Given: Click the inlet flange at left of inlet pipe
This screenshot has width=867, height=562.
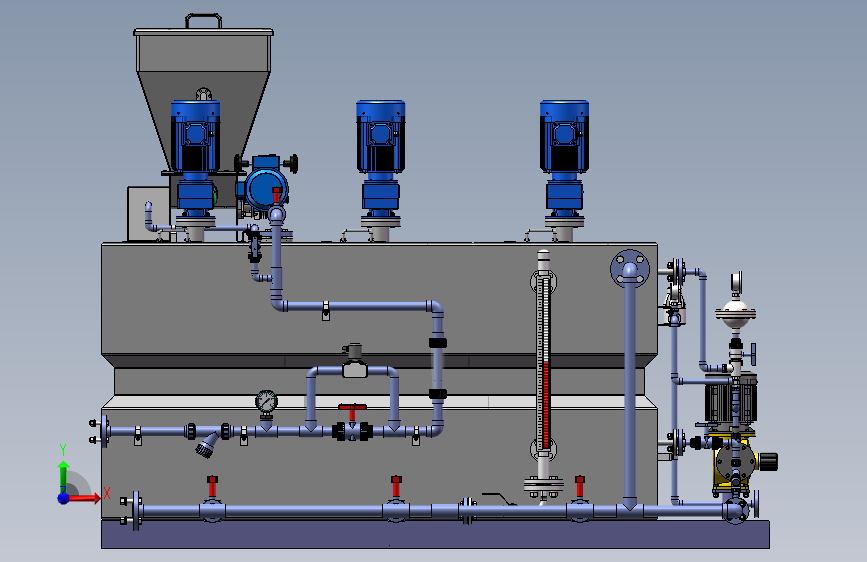Looking at the screenshot, I should coord(102,431).
